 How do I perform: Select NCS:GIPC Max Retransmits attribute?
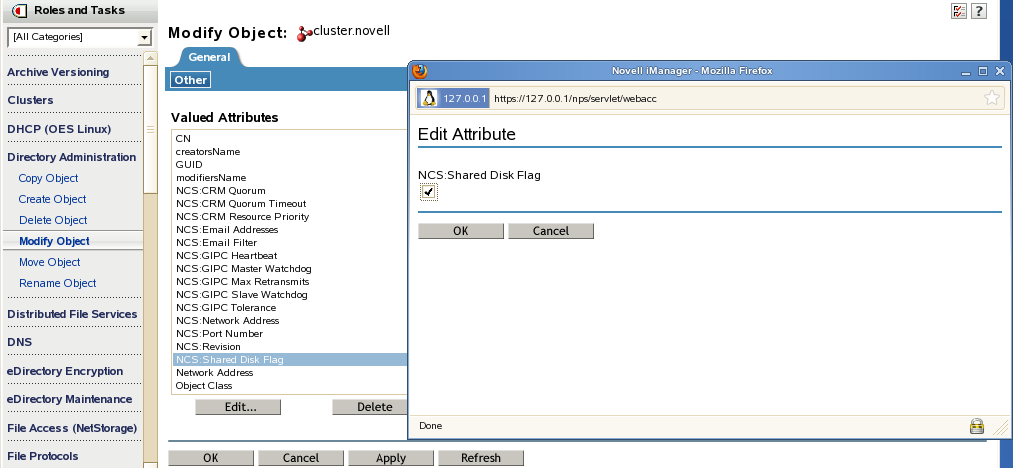coord(291,281)
